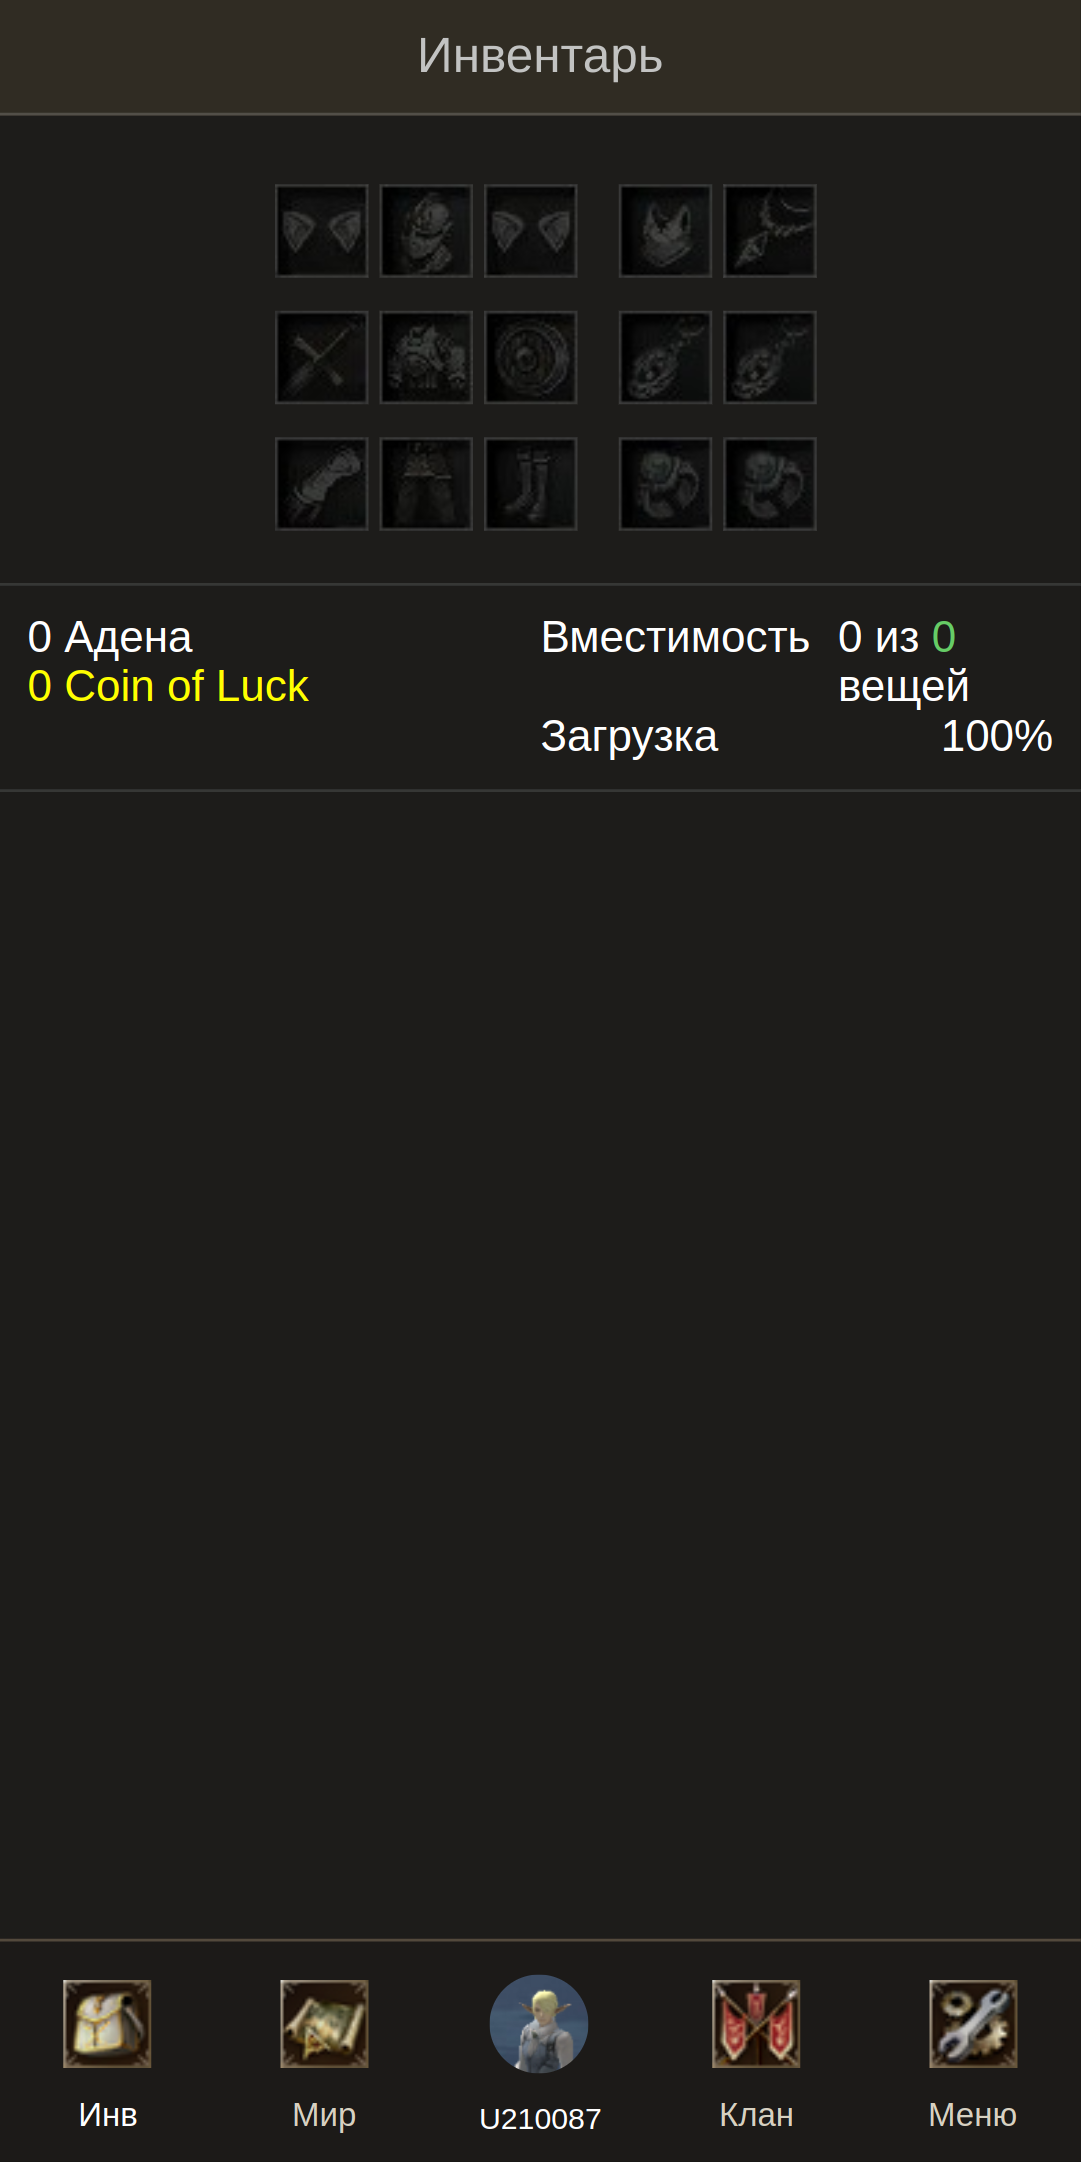The width and height of the screenshot is (1081, 2162).
Task: Click the boots equipment slot
Action: (x=530, y=483)
